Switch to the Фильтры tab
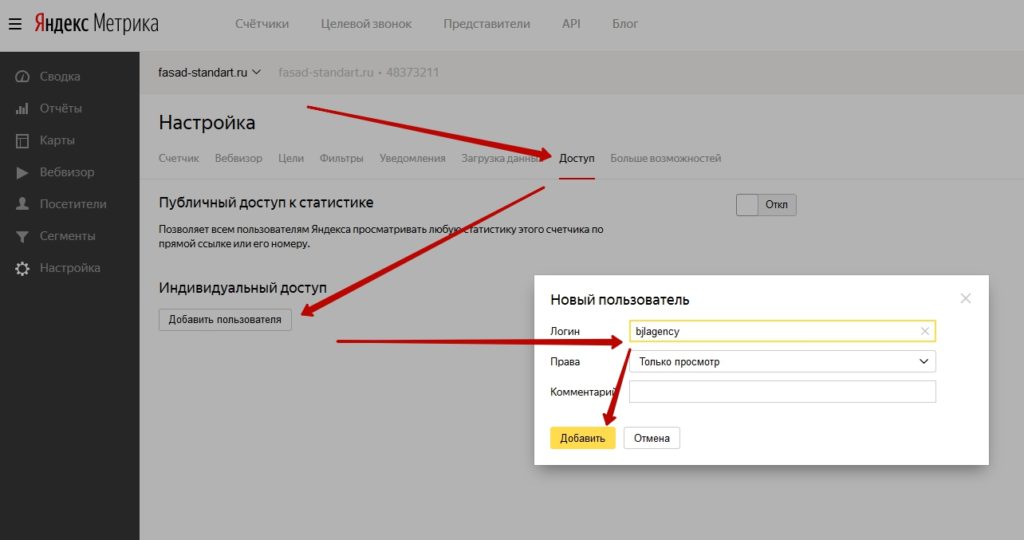Screen dimensions: 1024x540 342,158
